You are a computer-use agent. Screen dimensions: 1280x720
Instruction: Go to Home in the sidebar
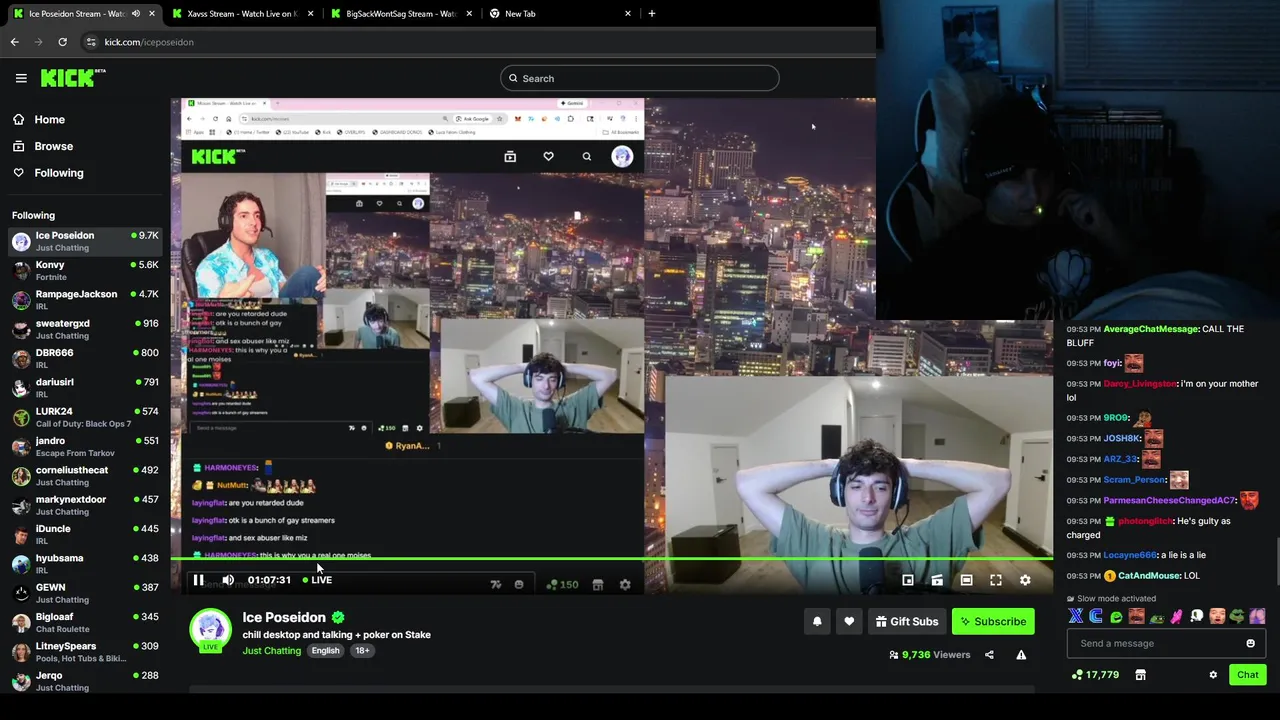point(49,120)
